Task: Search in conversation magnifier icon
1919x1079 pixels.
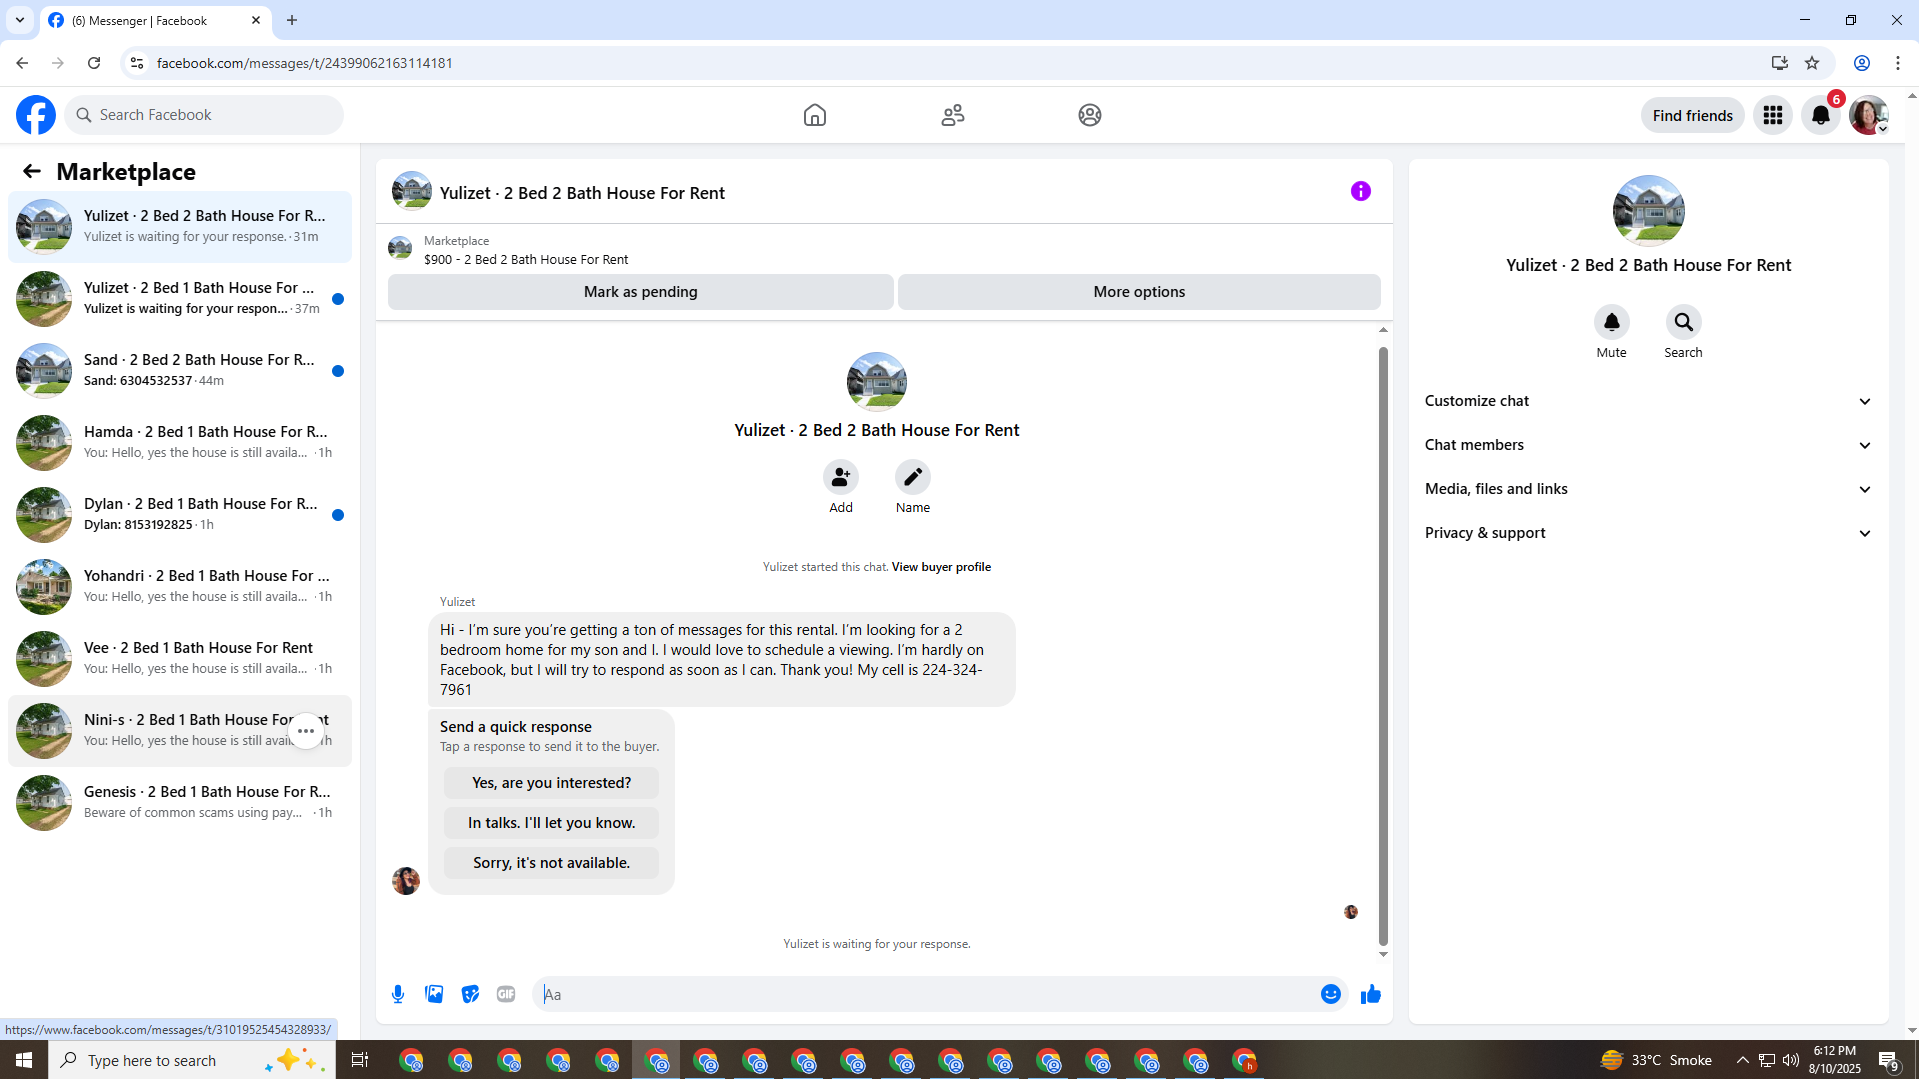Action: pos(1684,322)
